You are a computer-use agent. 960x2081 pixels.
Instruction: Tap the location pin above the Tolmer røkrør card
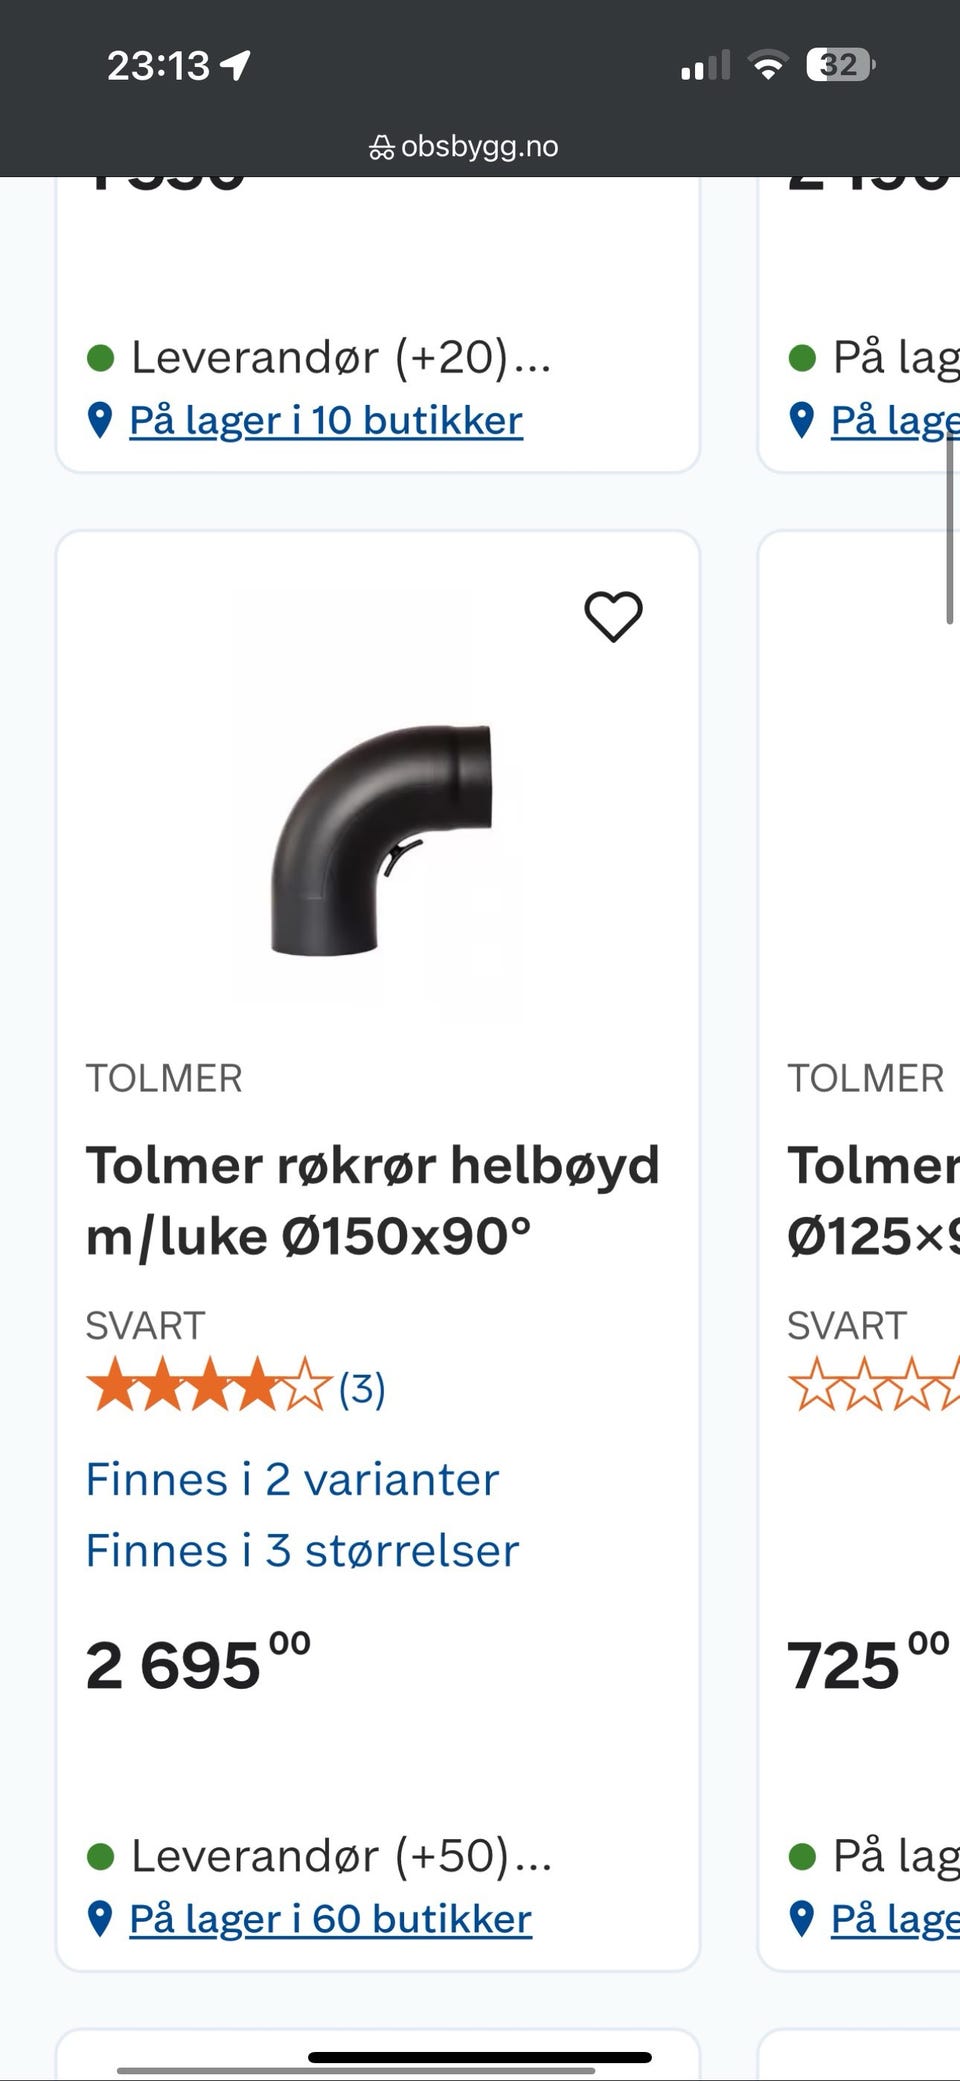pos(101,420)
